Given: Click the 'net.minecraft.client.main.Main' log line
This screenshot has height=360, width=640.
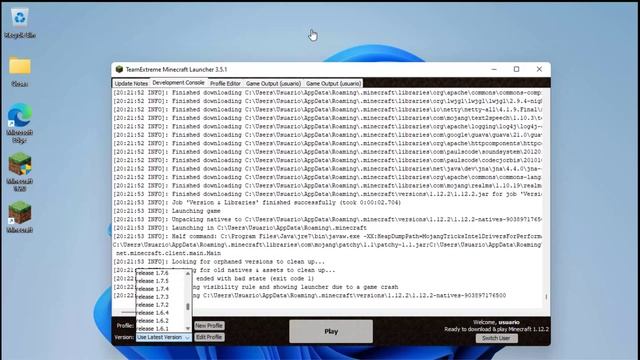Looking at the screenshot, I should click(168, 253).
